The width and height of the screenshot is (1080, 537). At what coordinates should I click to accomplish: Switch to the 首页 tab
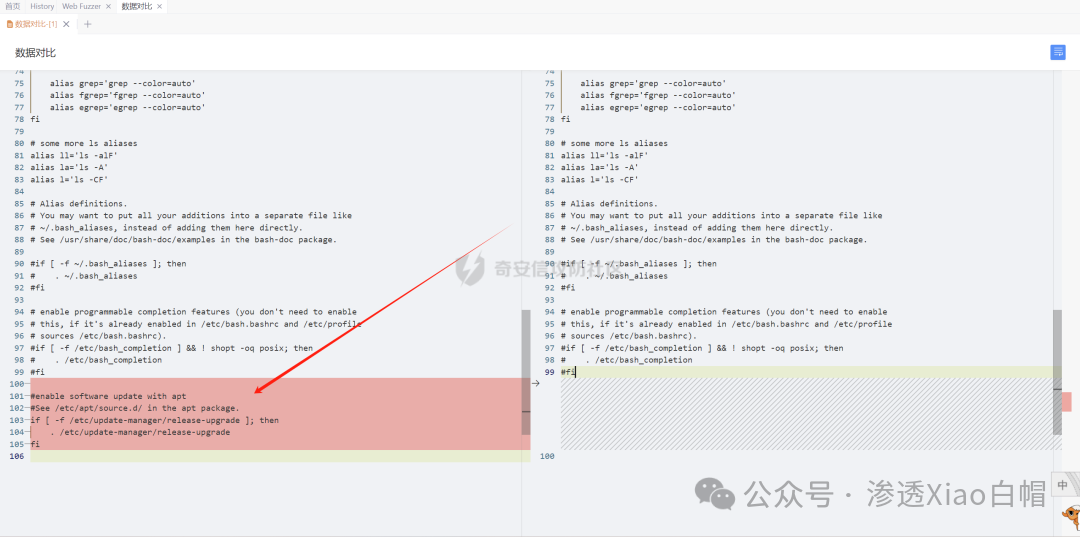pos(12,6)
